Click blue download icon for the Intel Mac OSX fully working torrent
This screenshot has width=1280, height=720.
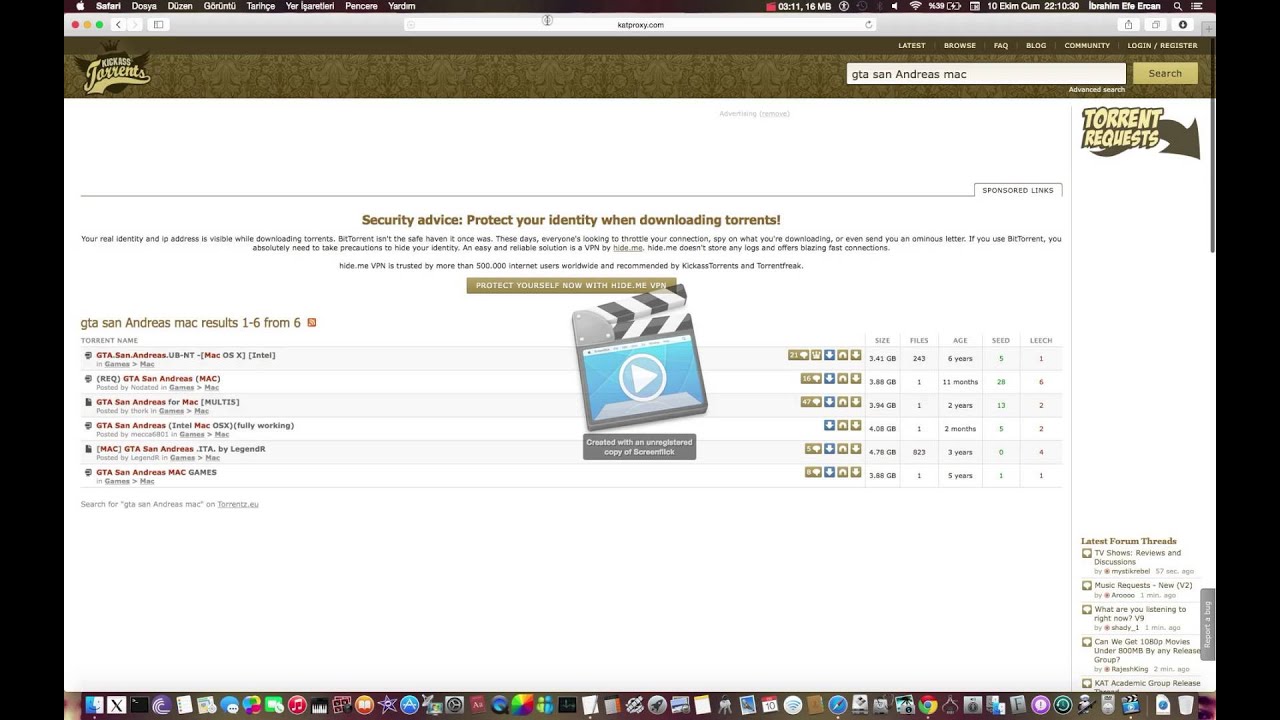pos(830,425)
